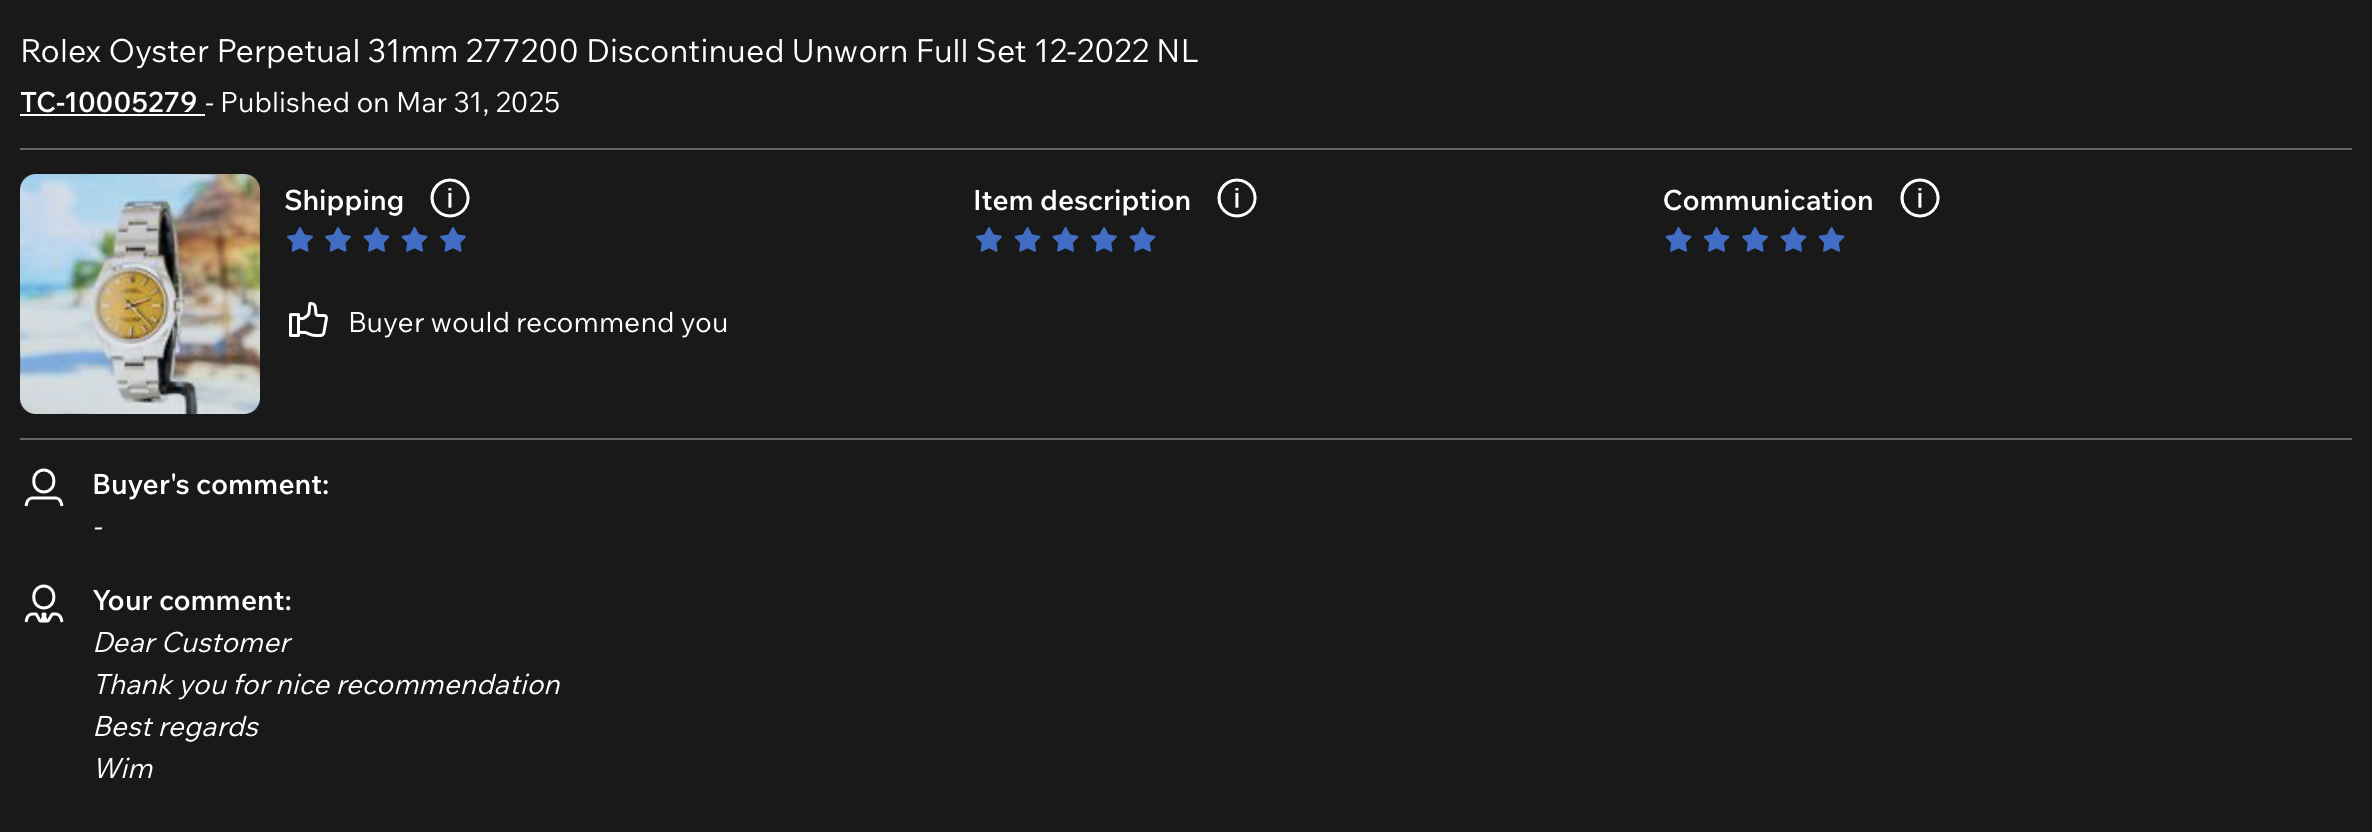Click the seller icon beside Your comment

[44, 604]
